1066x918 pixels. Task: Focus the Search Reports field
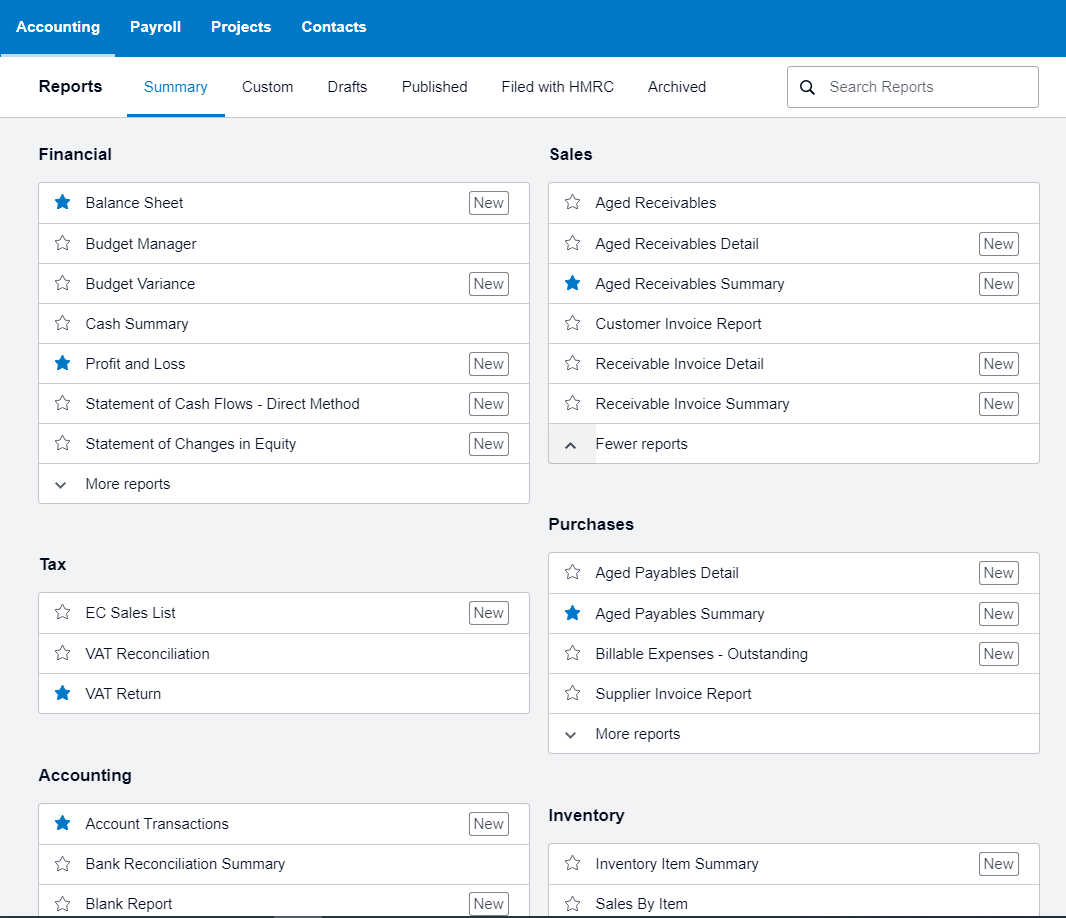click(912, 87)
